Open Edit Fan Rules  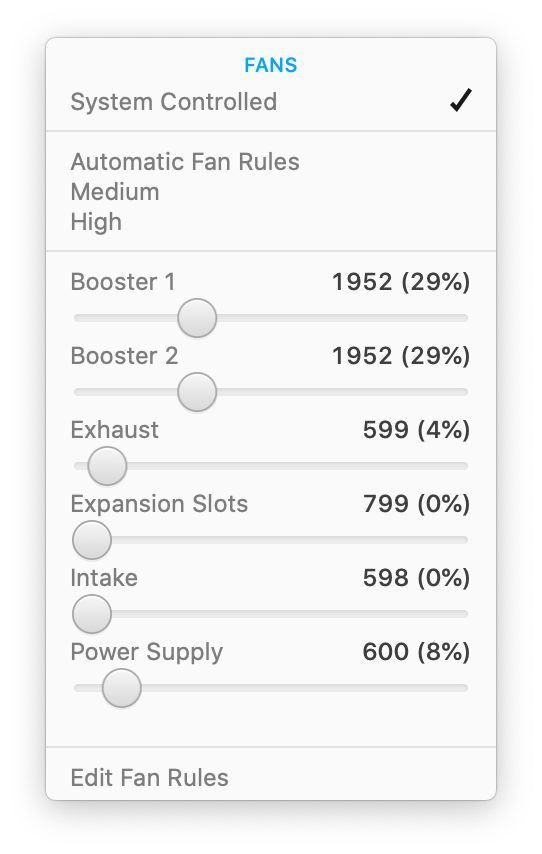149,778
